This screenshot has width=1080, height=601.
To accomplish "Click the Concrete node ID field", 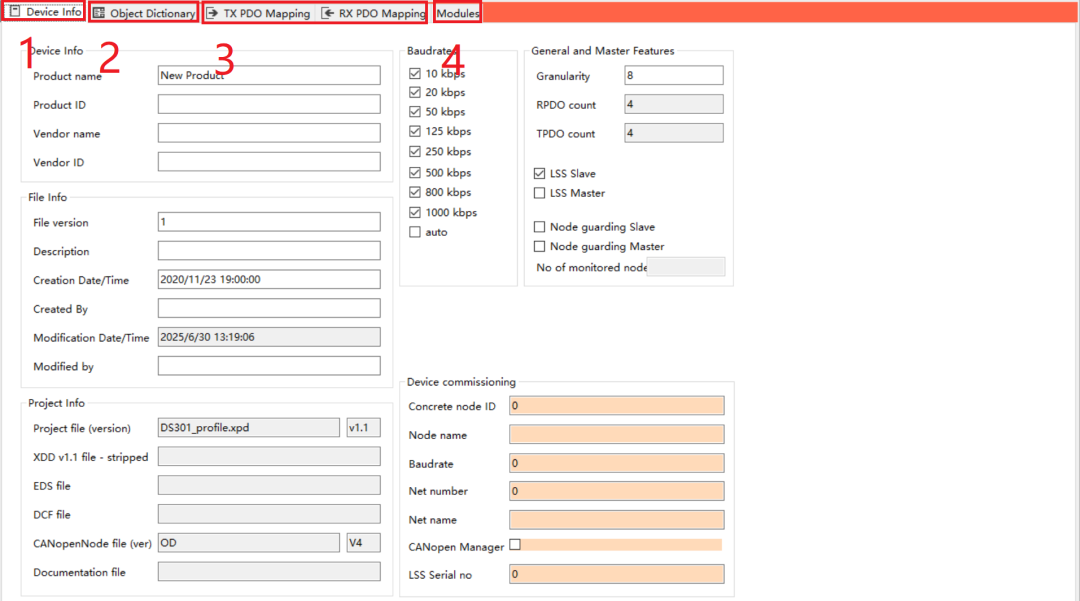I will point(616,406).
